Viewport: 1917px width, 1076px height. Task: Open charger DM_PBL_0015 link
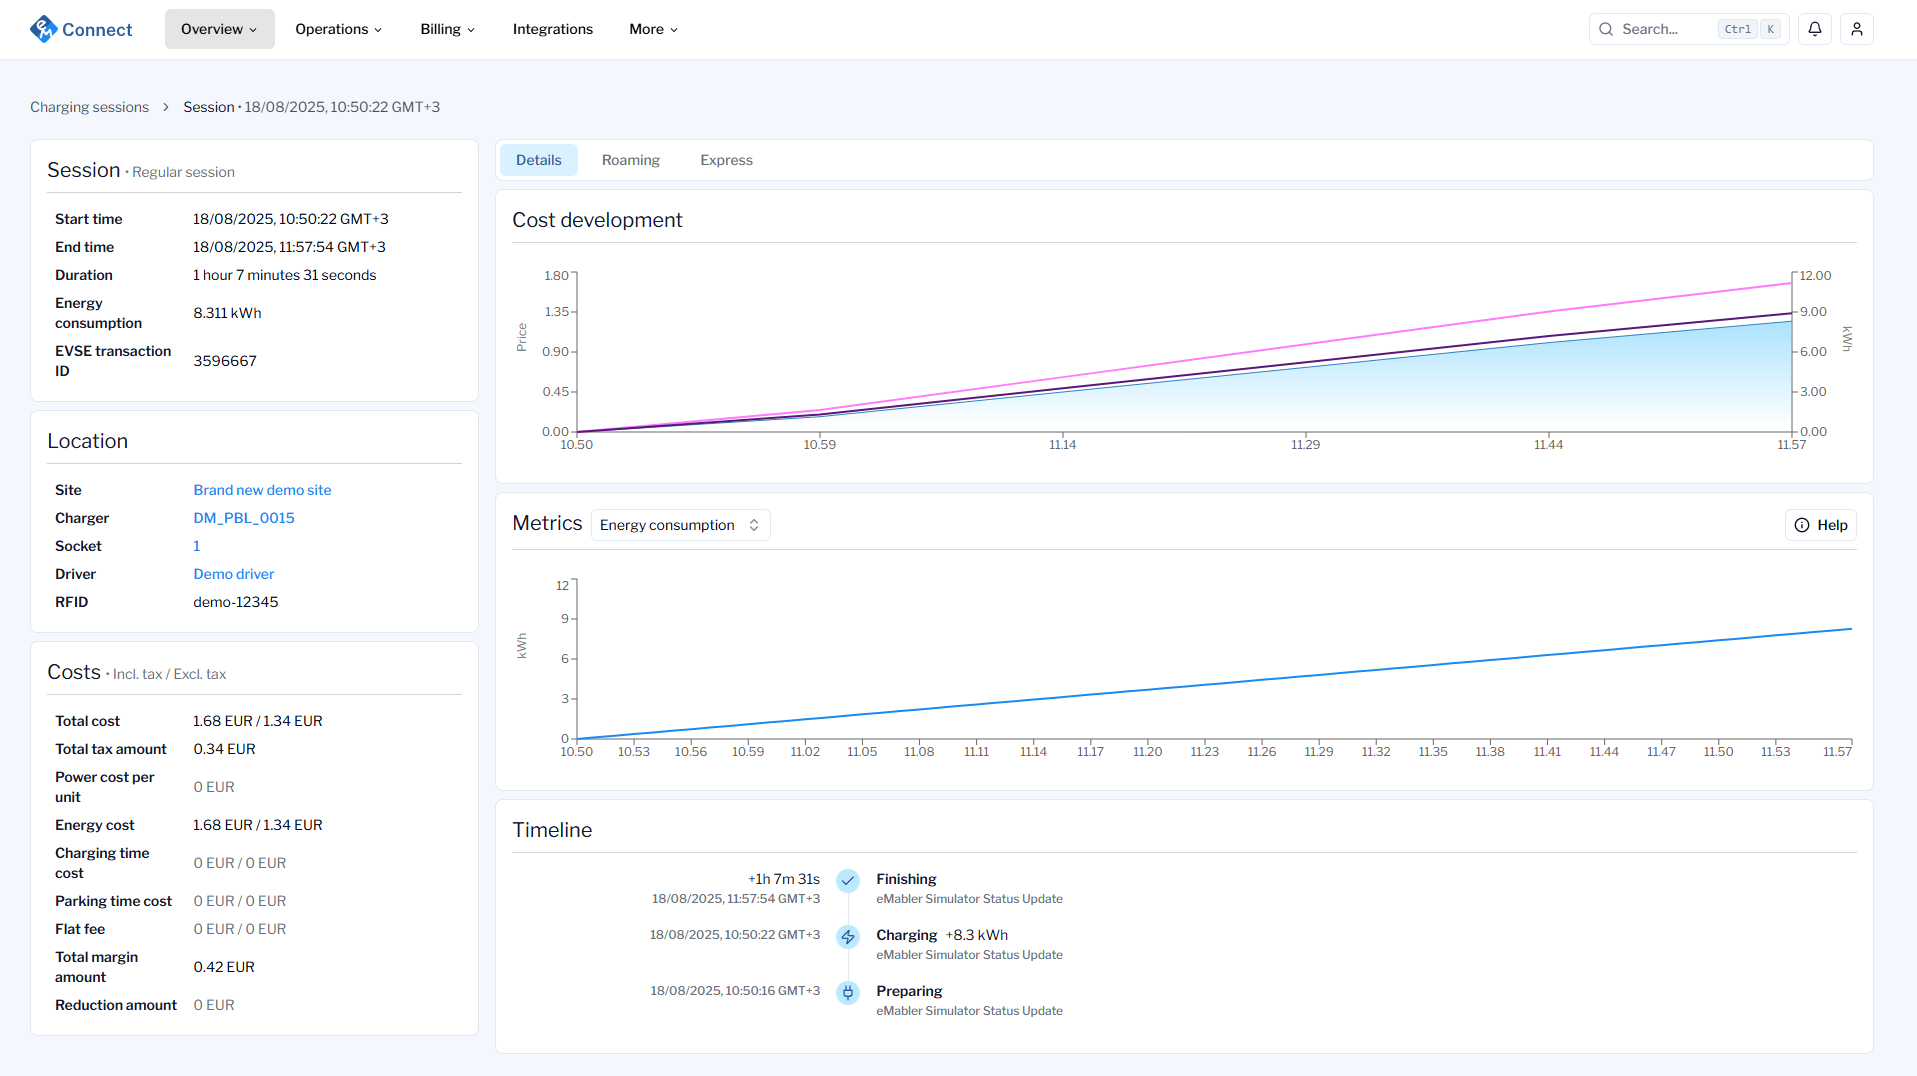tap(244, 518)
